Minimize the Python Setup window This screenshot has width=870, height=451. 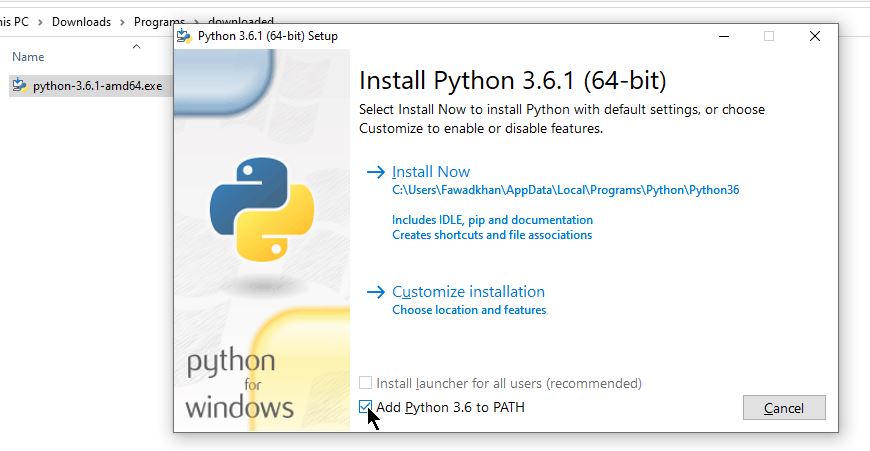[724, 36]
